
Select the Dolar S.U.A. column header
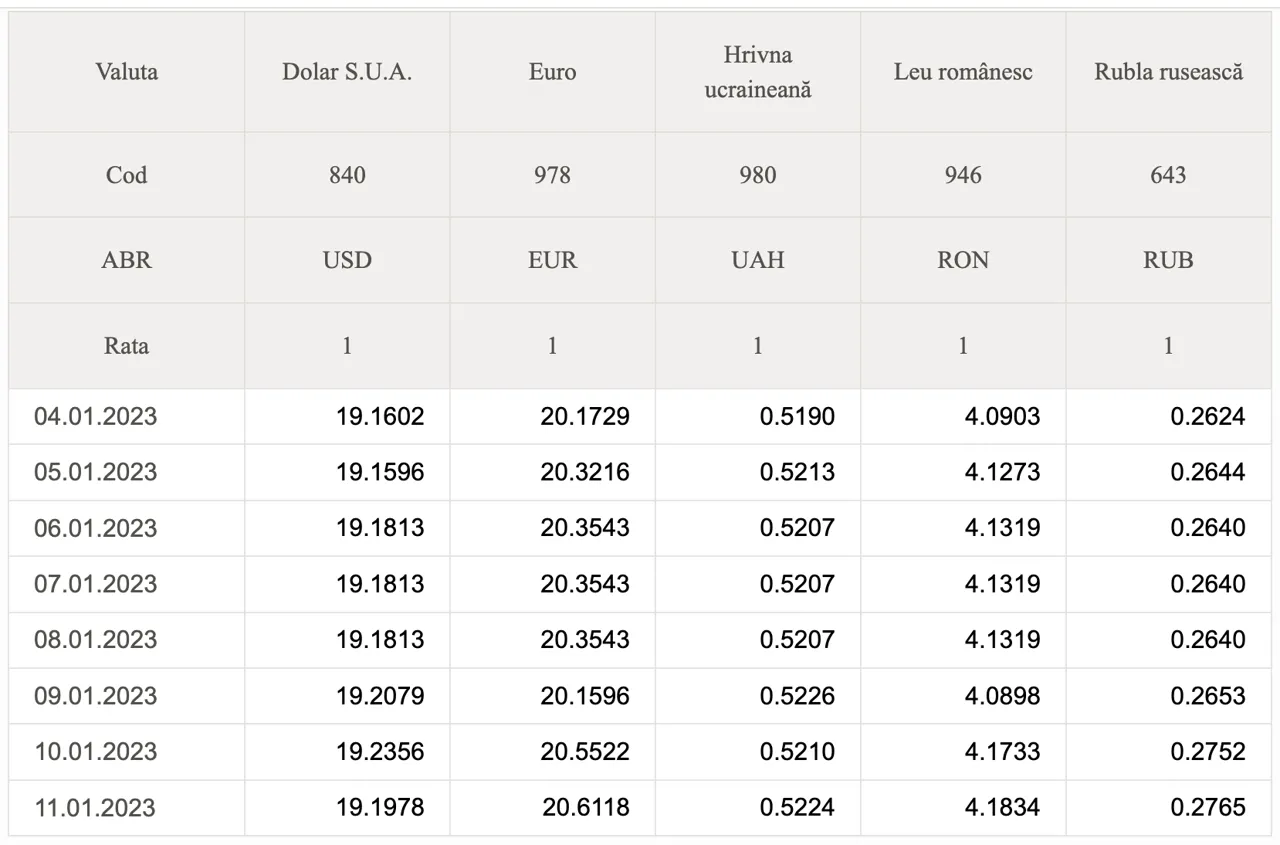pyautogui.click(x=347, y=72)
